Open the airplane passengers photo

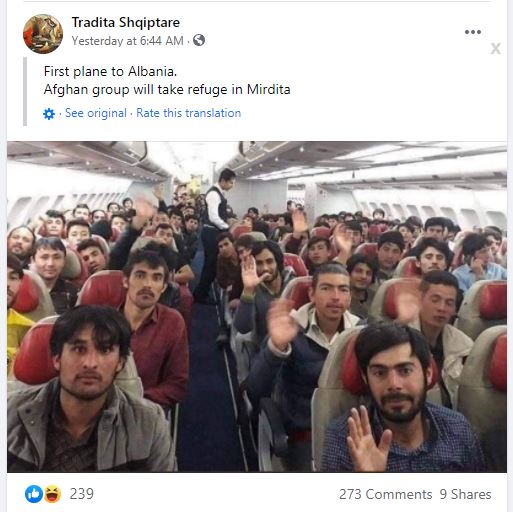click(257, 307)
